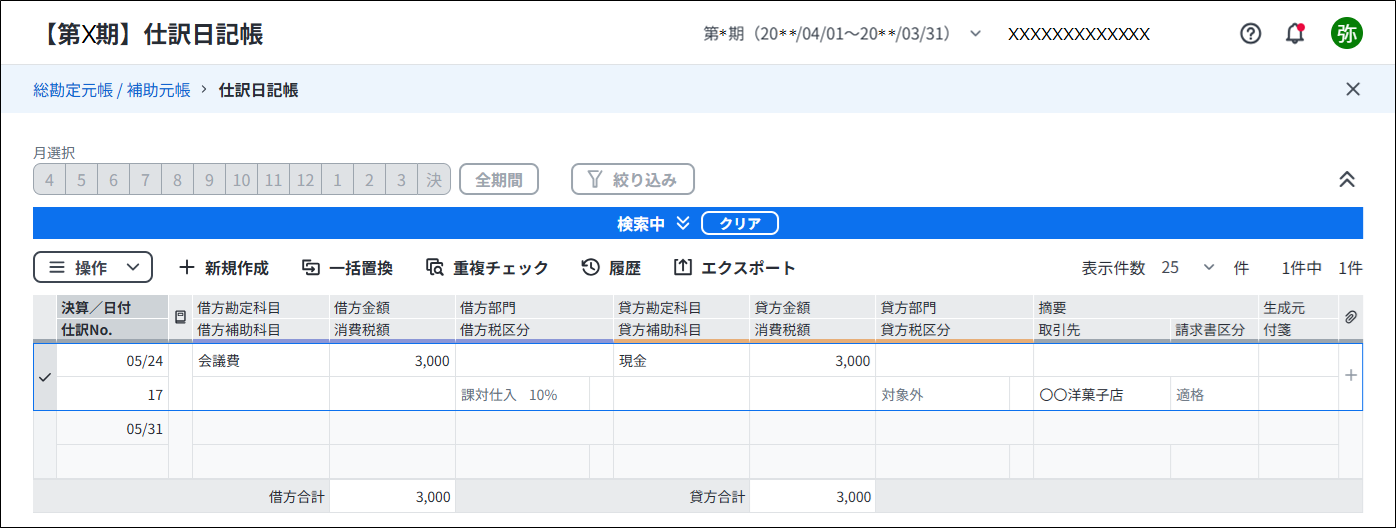Close the 仕訳日記帳 panel with X
The width and height of the screenshot is (1396, 528).
coord(1353,89)
